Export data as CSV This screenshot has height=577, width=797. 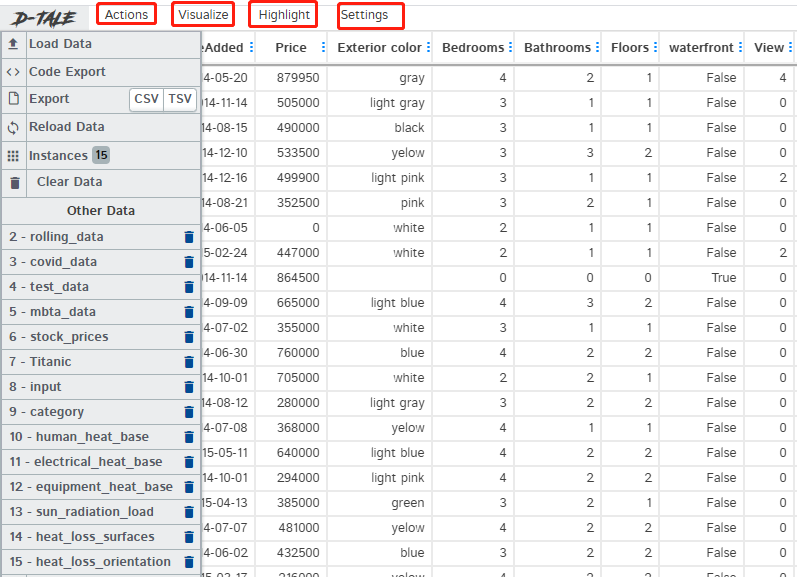pyautogui.click(x=146, y=99)
